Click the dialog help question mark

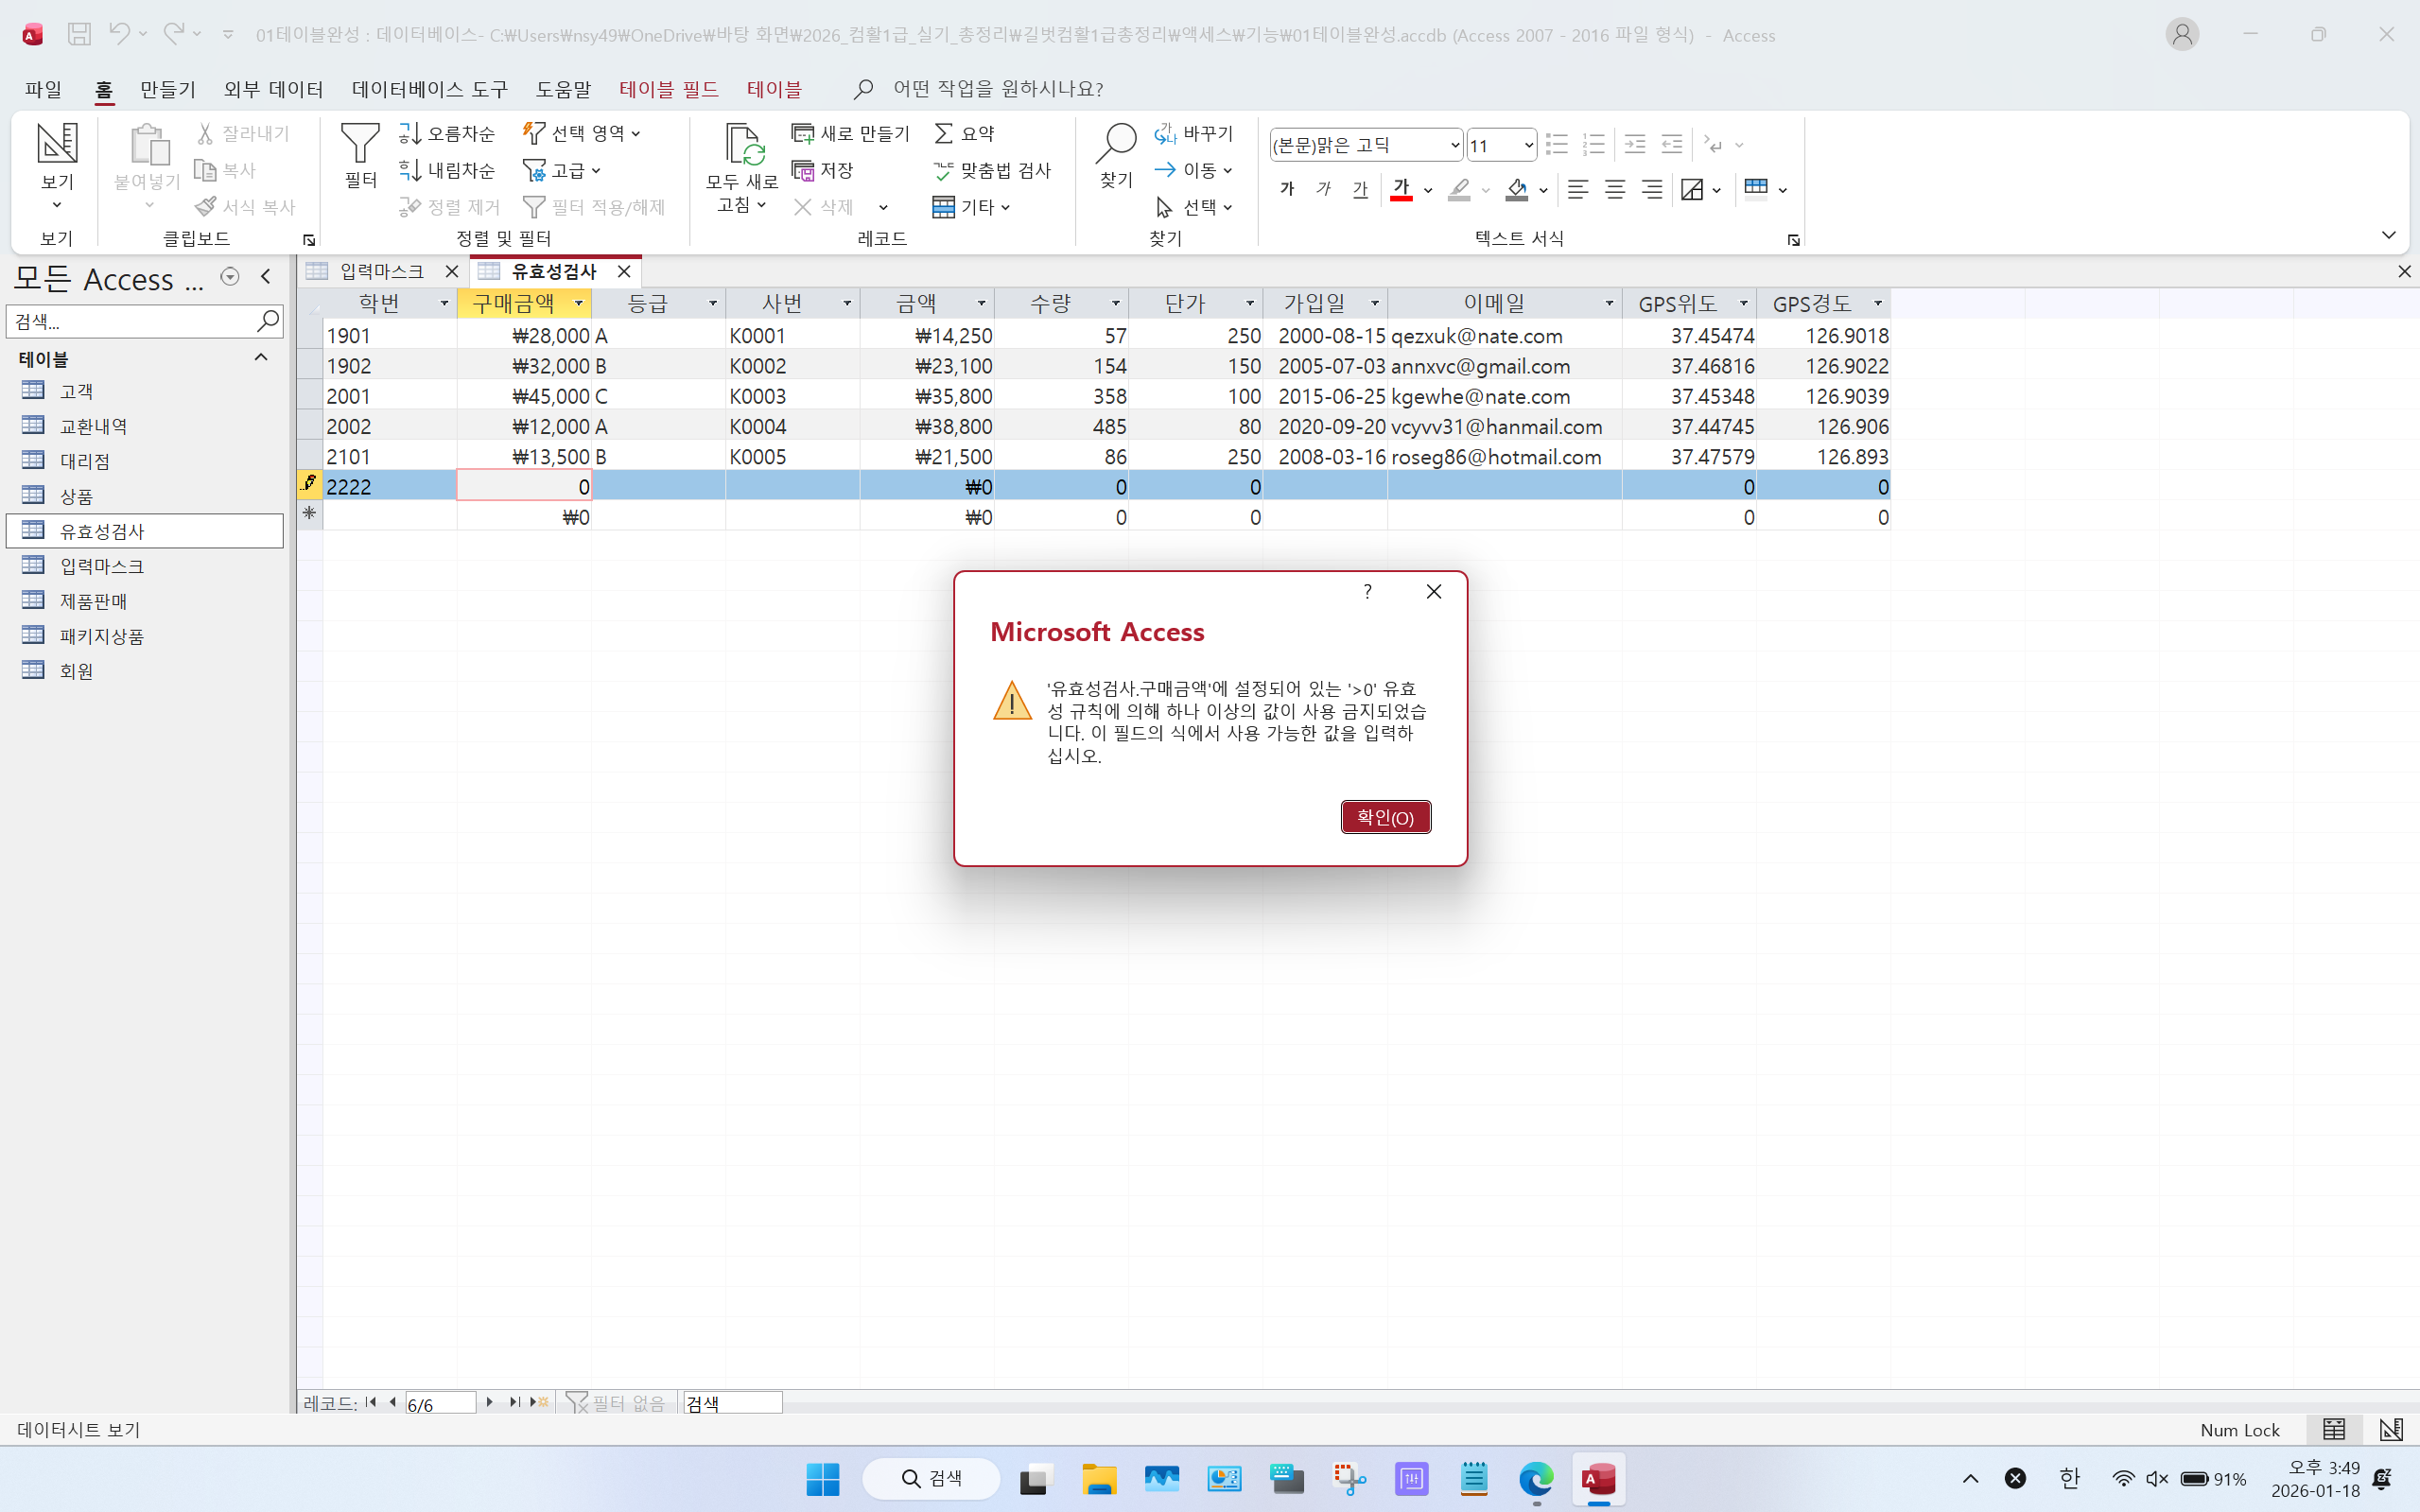(1367, 591)
